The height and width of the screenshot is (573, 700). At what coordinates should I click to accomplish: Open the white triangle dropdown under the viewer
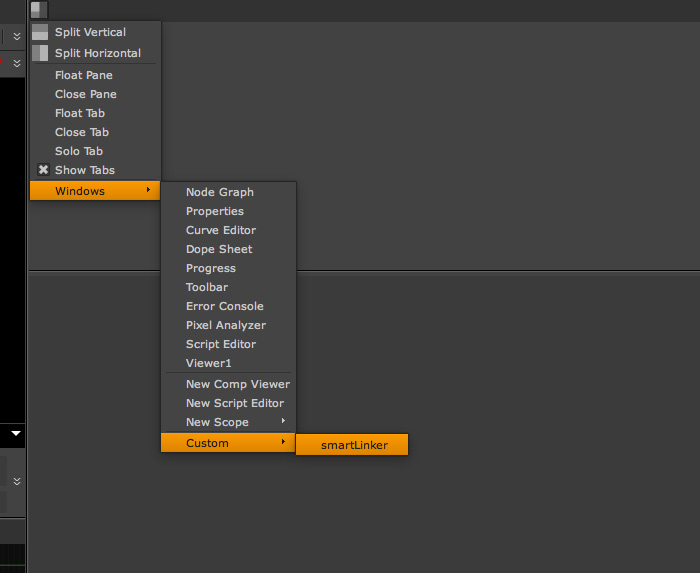[x=16, y=434]
